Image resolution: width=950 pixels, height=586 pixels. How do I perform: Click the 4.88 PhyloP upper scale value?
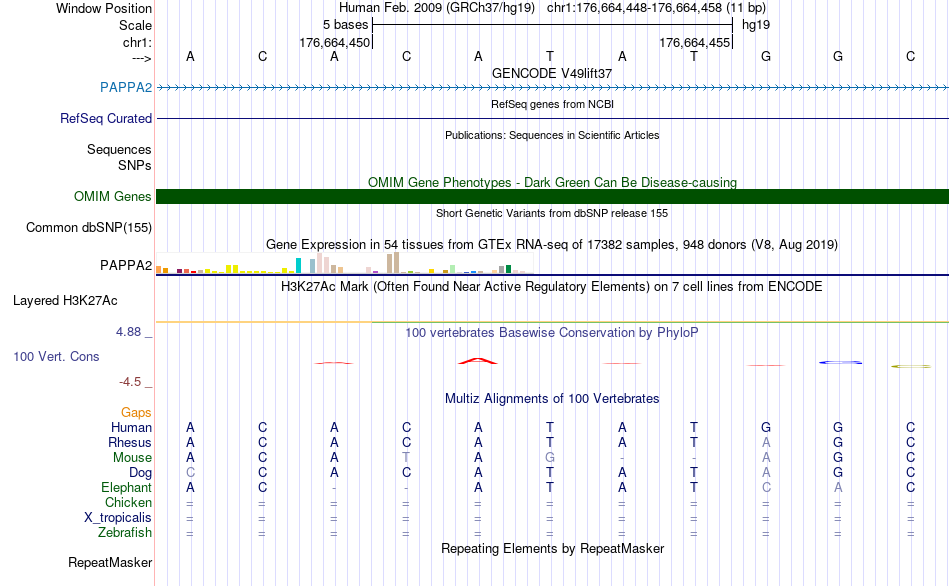[128, 332]
